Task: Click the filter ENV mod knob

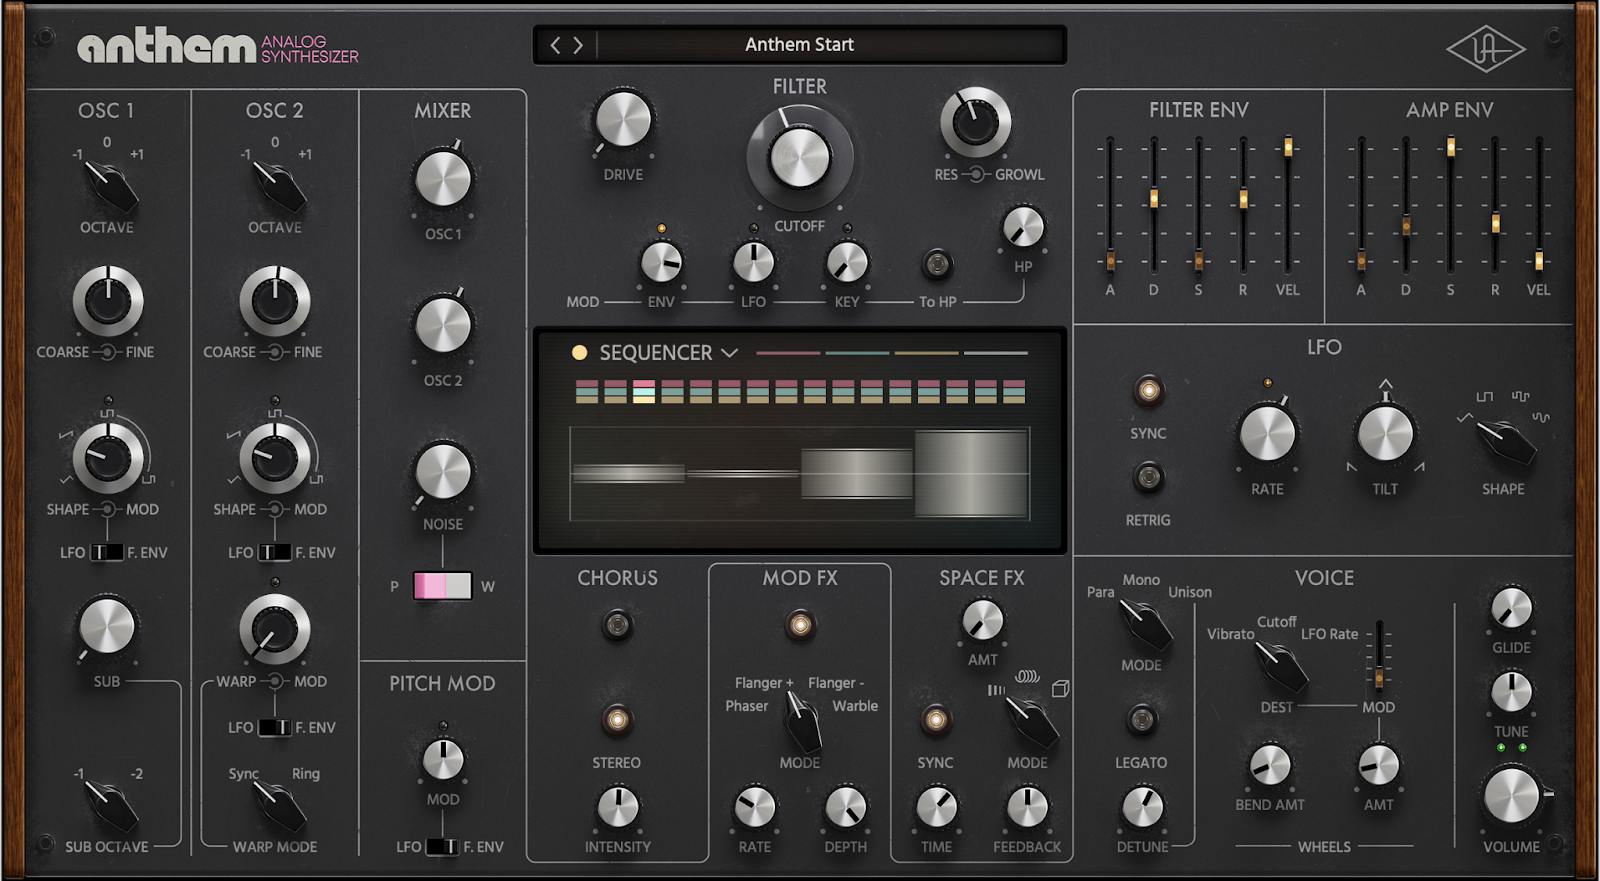Action: click(x=661, y=262)
